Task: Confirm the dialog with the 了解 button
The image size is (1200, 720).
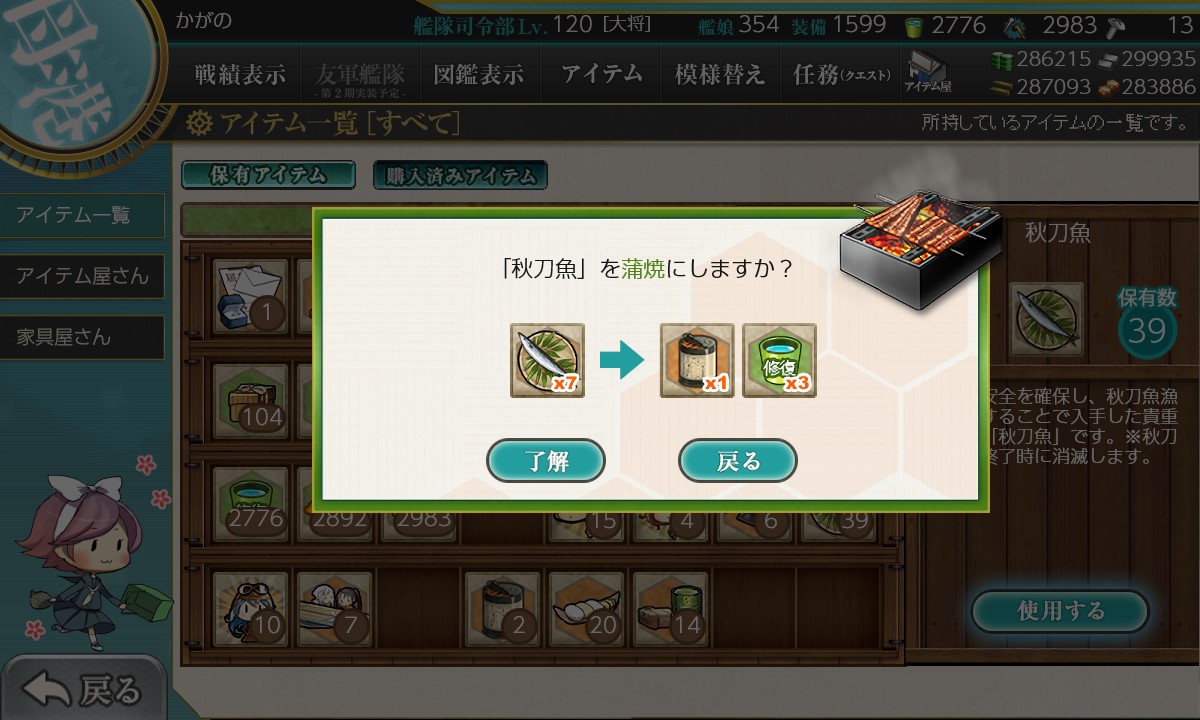Action: tap(546, 461)
